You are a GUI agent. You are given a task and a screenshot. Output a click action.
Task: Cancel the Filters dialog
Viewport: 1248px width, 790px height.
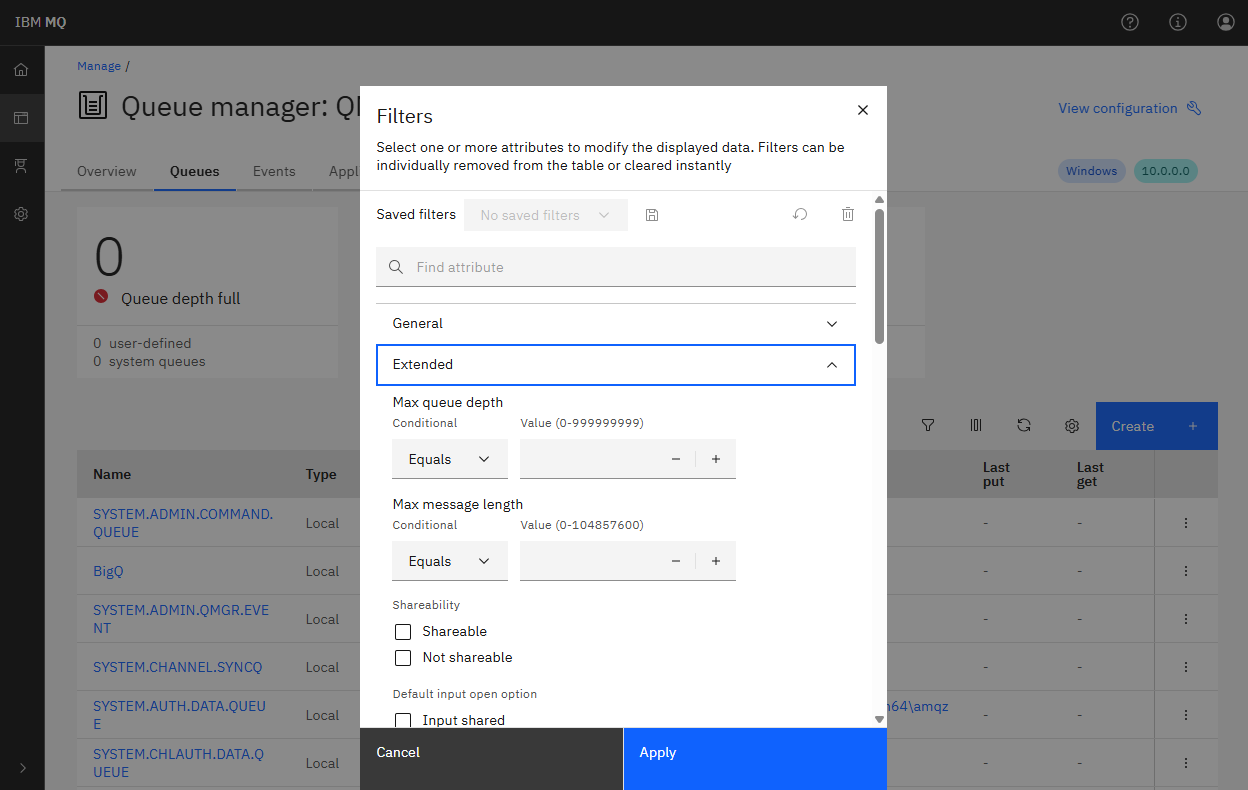(491, 759)
